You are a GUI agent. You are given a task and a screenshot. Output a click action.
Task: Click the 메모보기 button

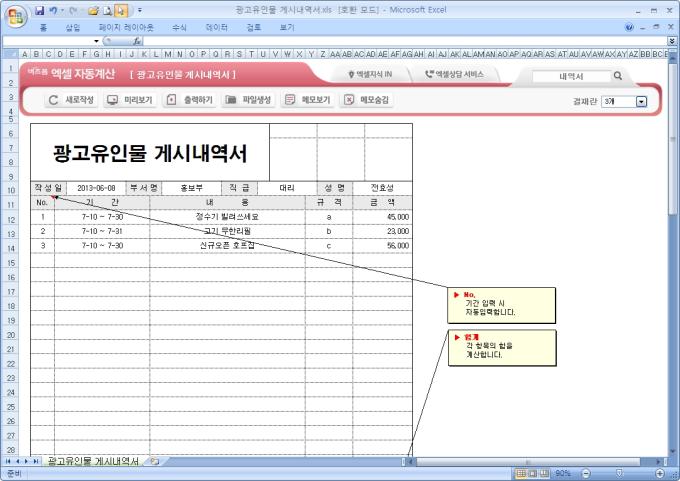pyautogui.click(x=308, y=100)
